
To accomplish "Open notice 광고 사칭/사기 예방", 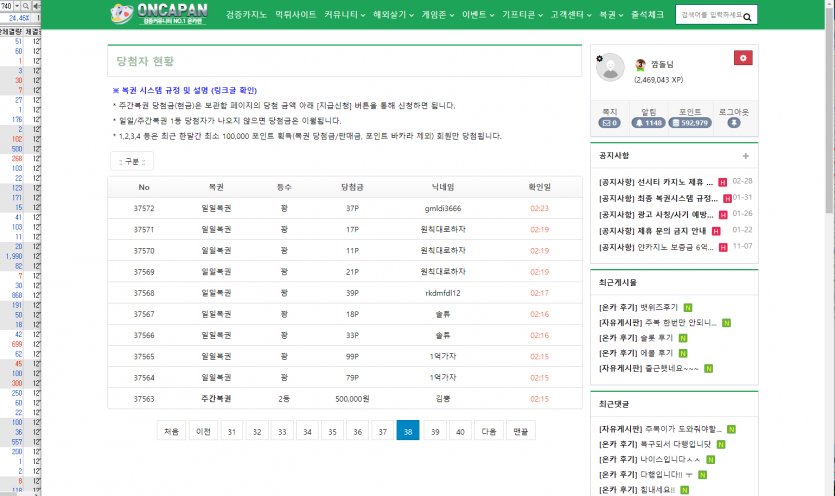I will point(656,215).
